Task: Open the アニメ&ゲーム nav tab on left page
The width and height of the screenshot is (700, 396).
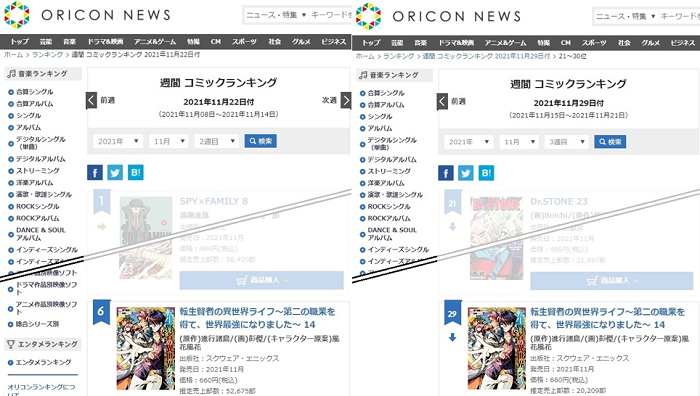Action: 155,42
